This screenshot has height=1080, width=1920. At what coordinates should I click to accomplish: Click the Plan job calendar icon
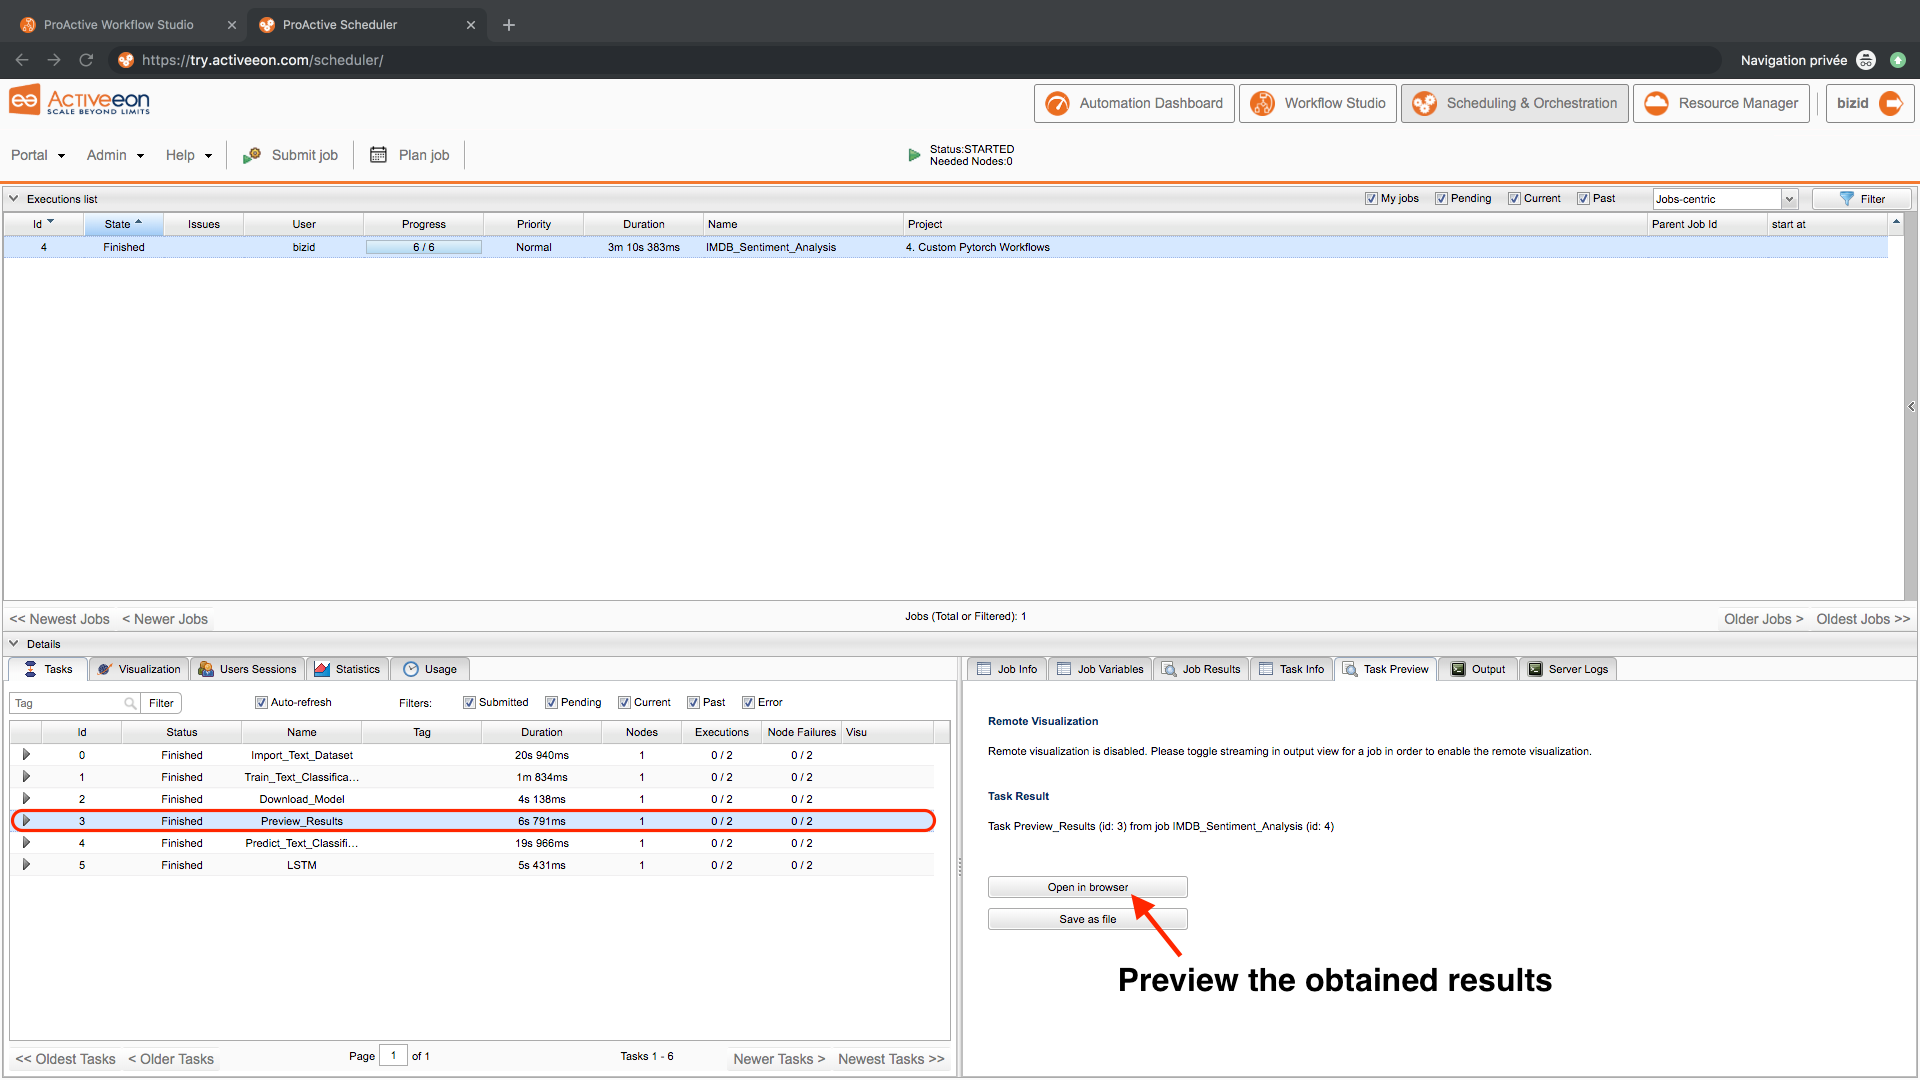tap(378, 155)
